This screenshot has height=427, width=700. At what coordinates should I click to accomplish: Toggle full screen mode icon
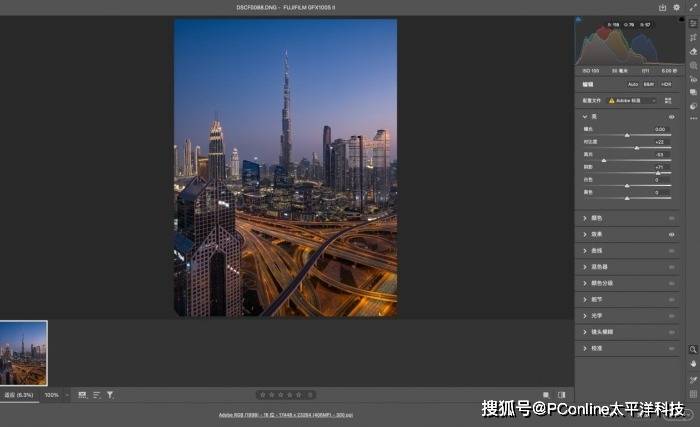click(x=691, y=7)
